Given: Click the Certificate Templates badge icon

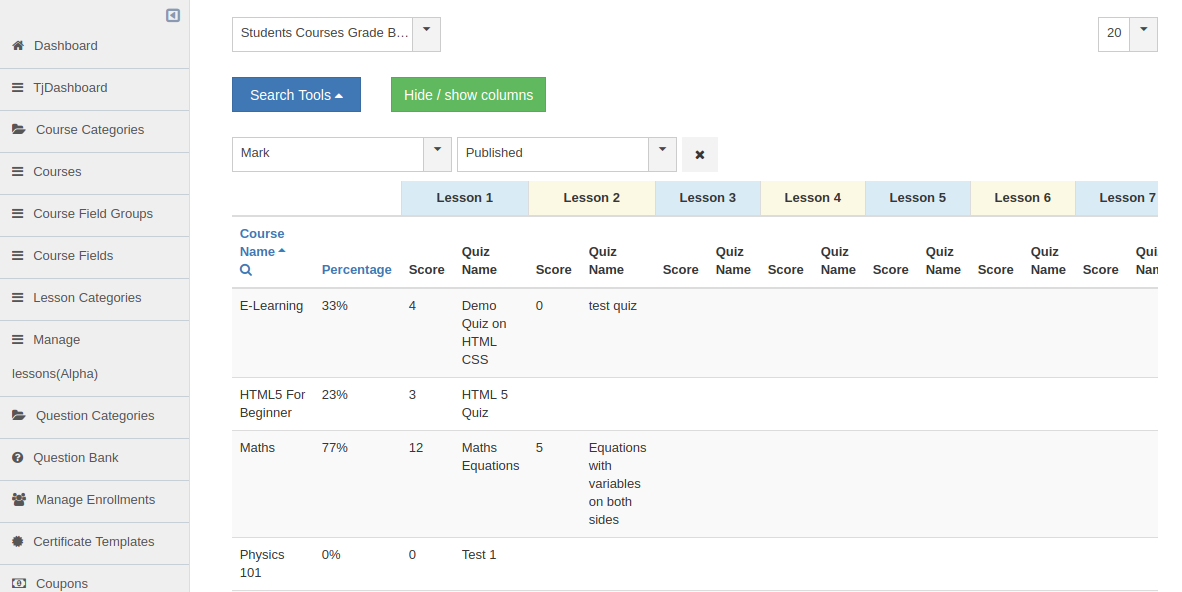Looking at the screenshot, I should click(x=18, y=542).
